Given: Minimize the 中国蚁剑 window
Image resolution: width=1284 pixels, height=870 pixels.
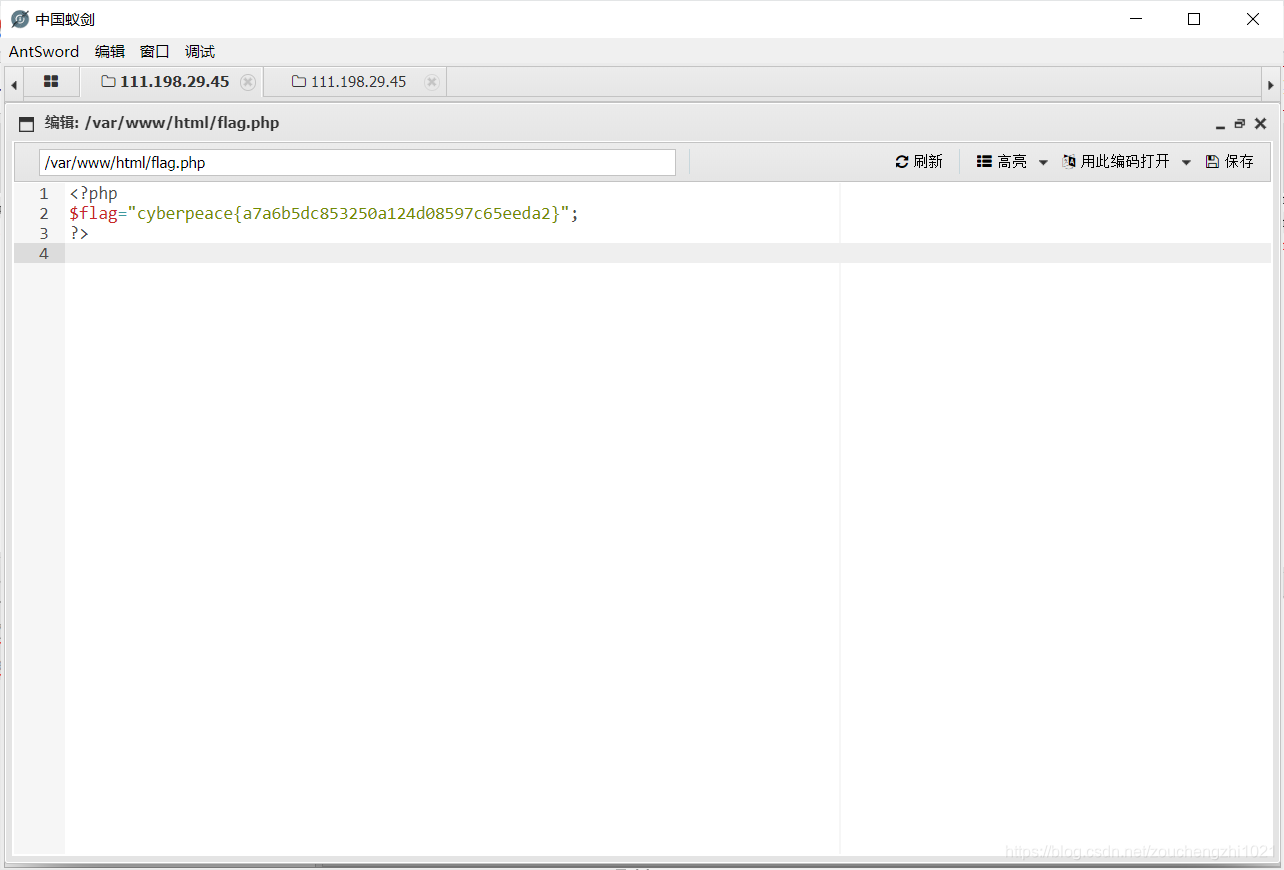Looking at the screenshot, I should point(1135,19).
